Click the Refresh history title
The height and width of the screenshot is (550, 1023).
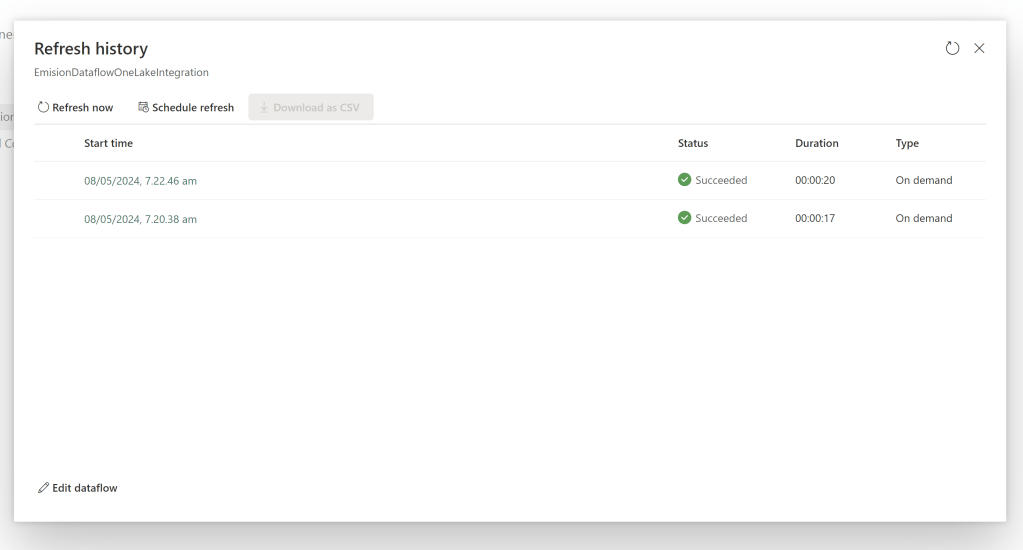pyautogui.click(x=91, y=49)
